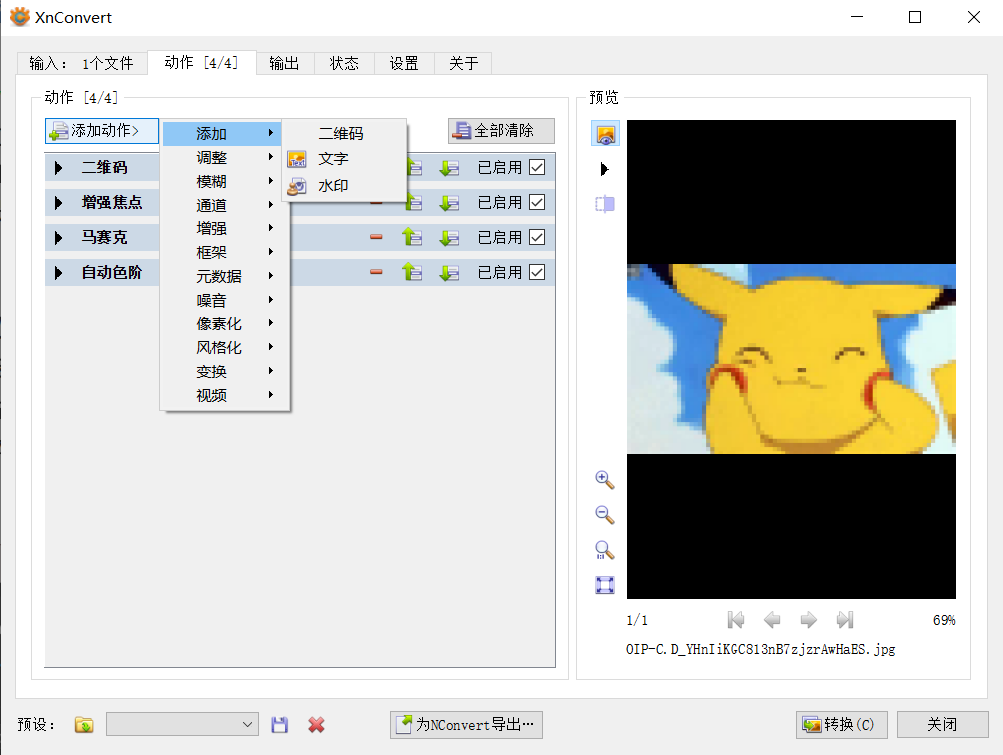
Task: Click the 关闭 button
Action: tap(942, 724)
